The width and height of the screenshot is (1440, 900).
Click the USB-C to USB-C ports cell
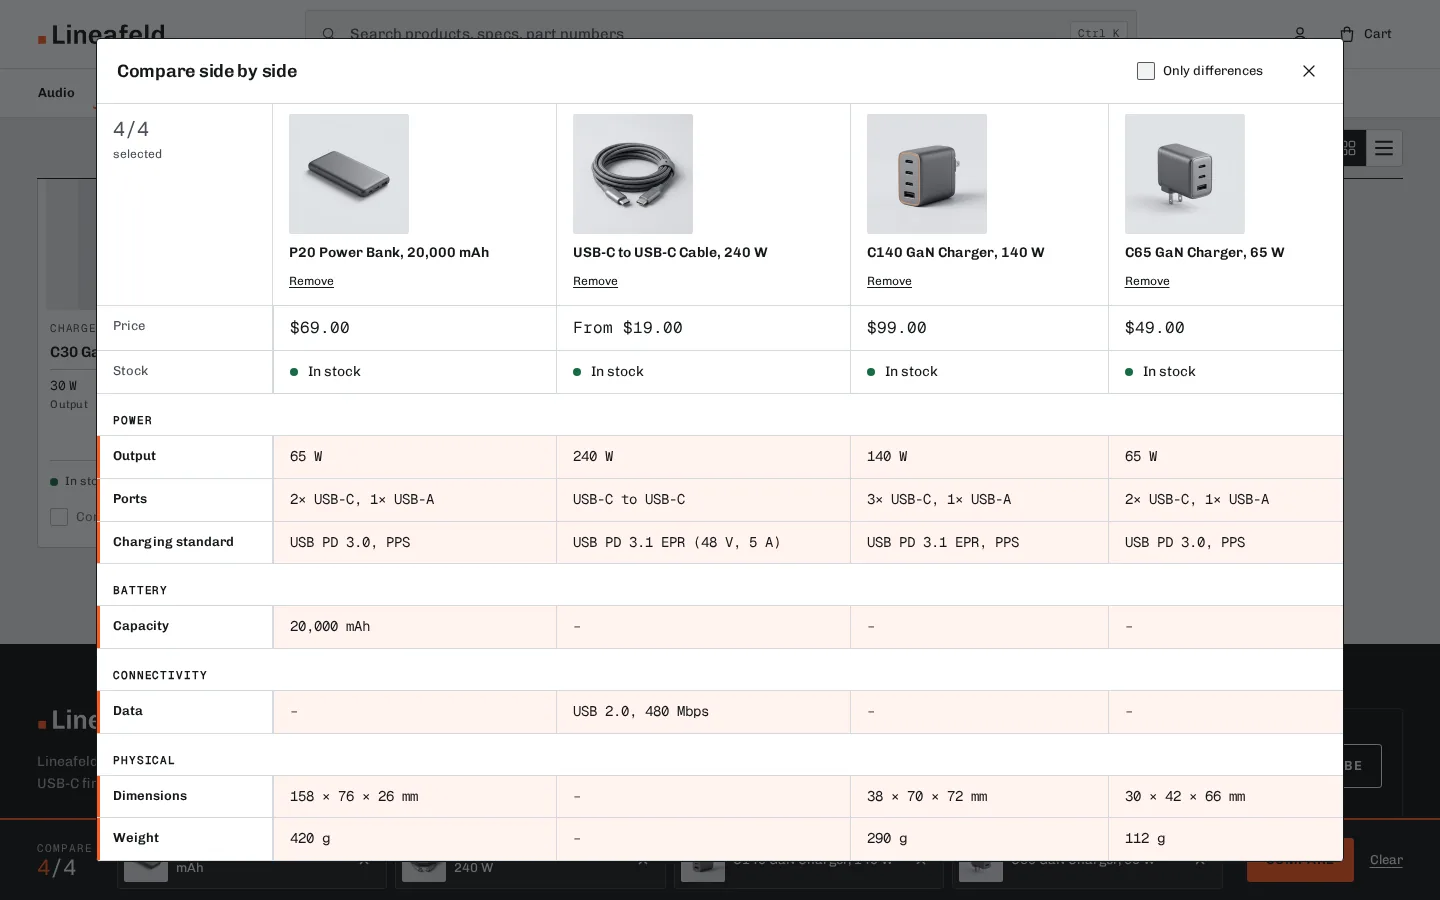coord(703,500)
